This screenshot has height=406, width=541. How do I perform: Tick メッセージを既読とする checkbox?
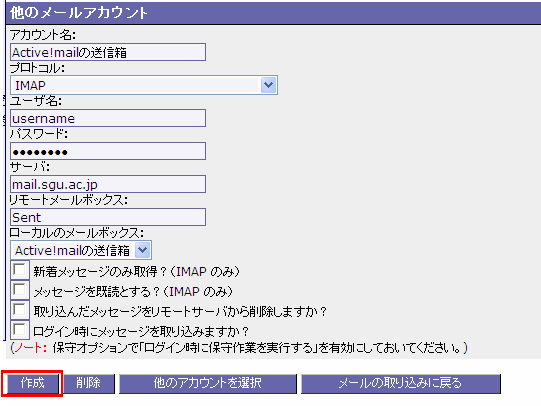[20, 290]
